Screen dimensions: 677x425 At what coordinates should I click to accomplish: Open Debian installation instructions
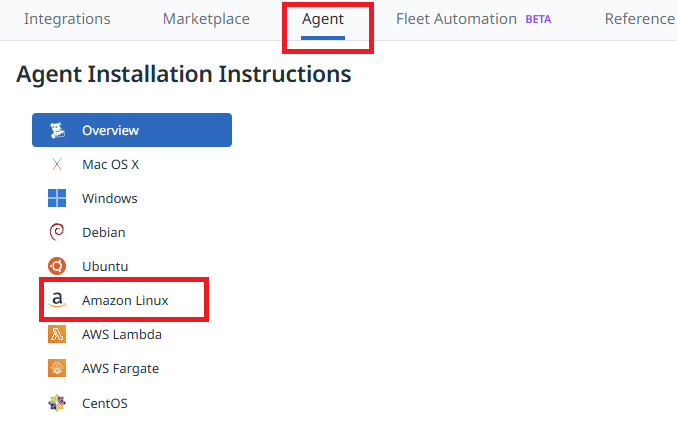pos(104,232)
